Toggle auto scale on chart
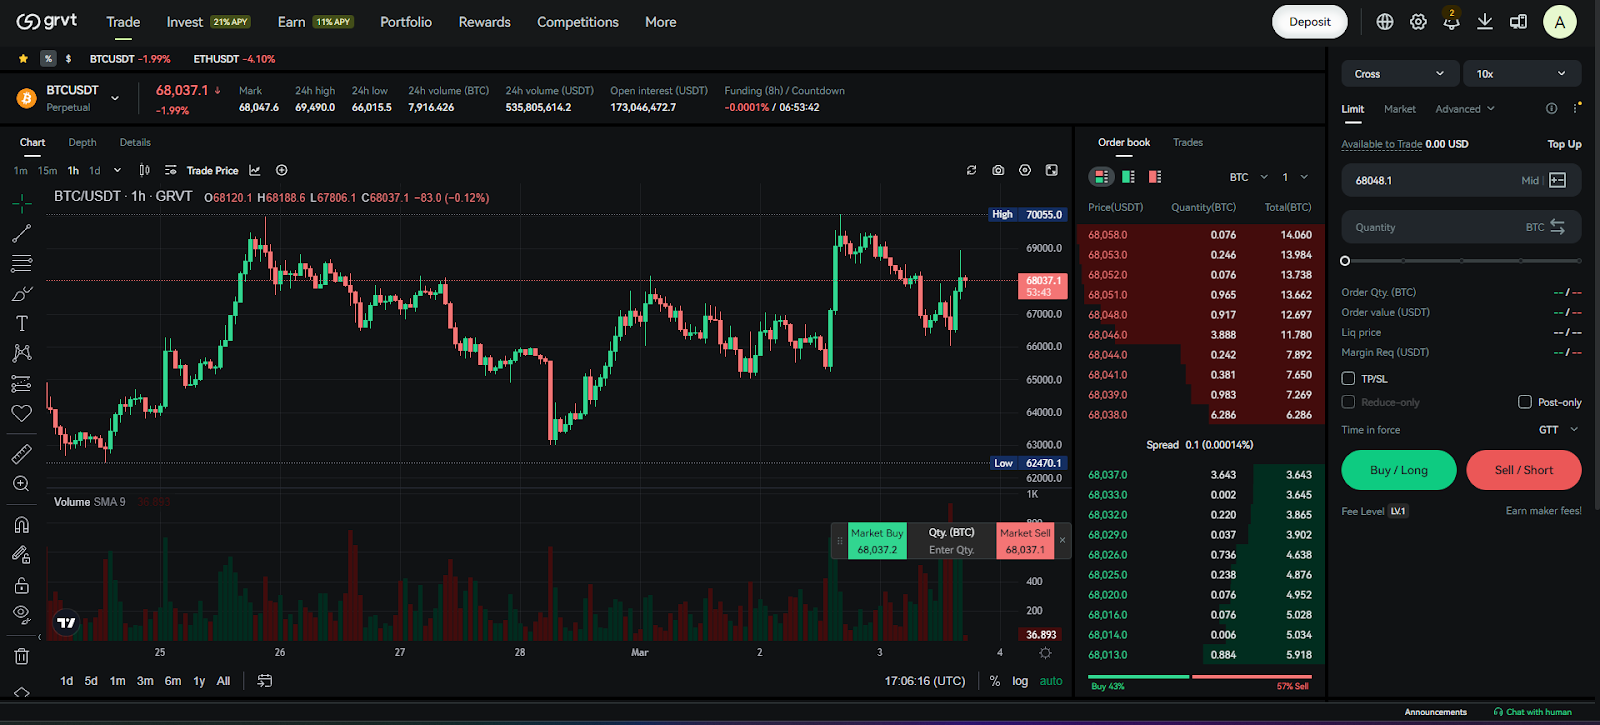The height and width of the screenshot is (725, 1600). point(1051,681)
